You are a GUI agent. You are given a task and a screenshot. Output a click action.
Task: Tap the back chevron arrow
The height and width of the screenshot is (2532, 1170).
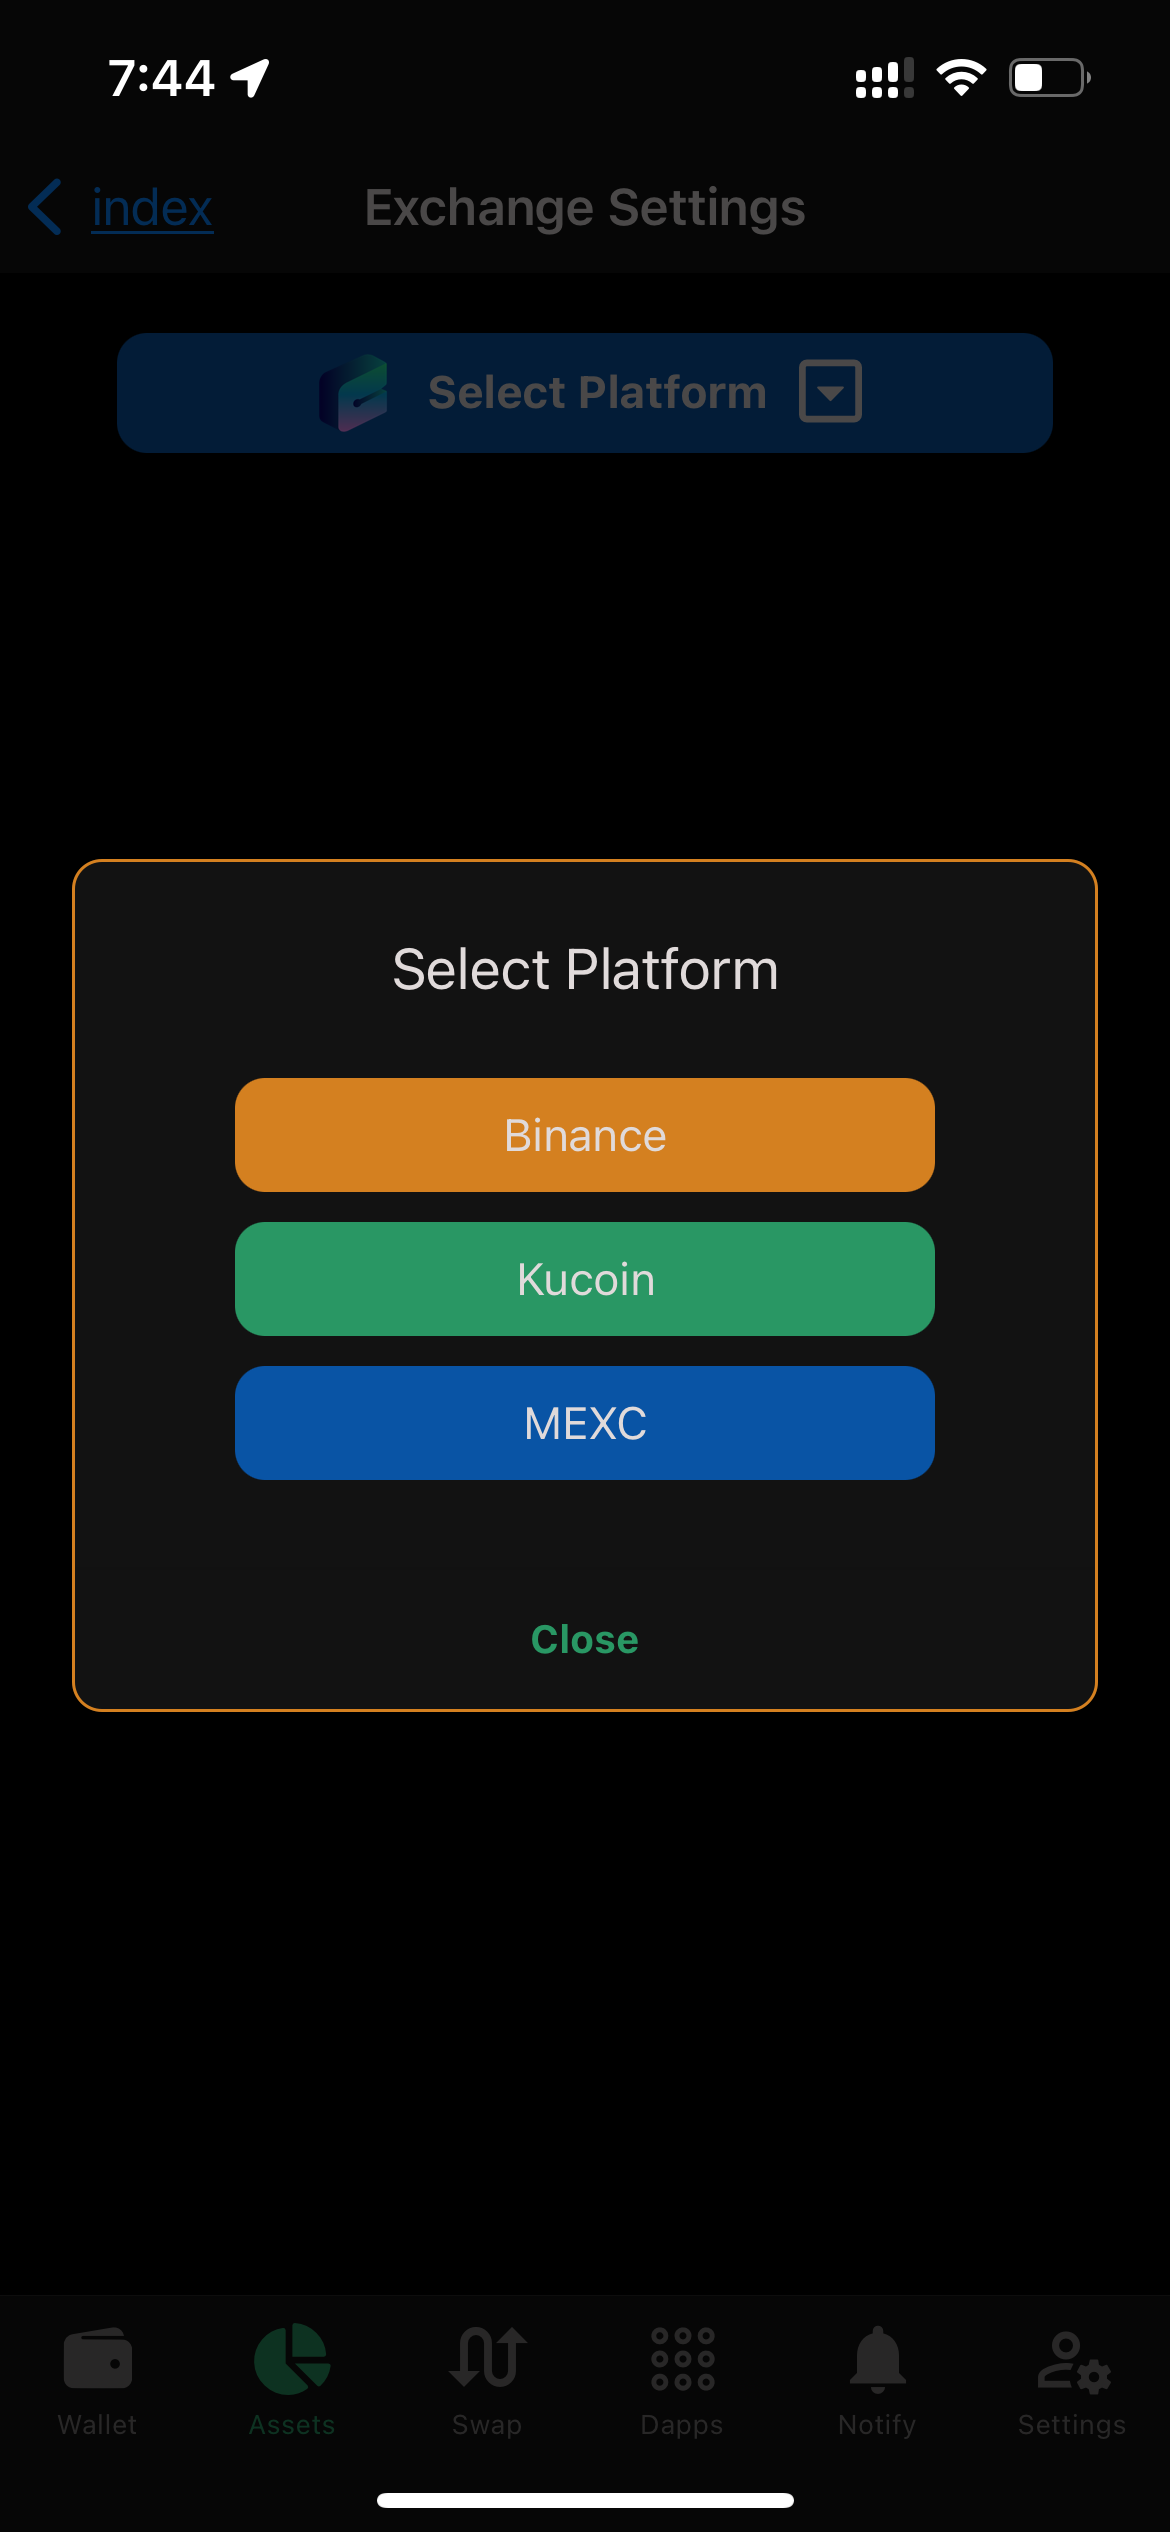(45, 207)
